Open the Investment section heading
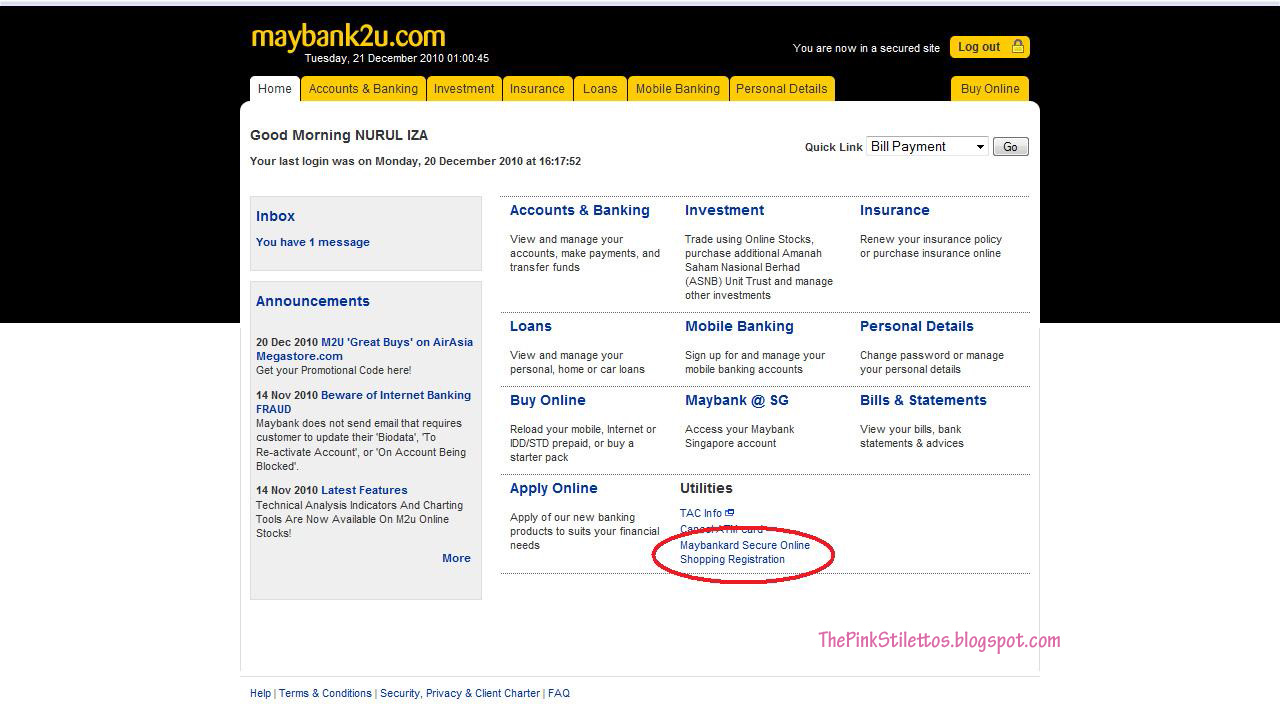Screen dimensions: 1280x720 [724, 210]
